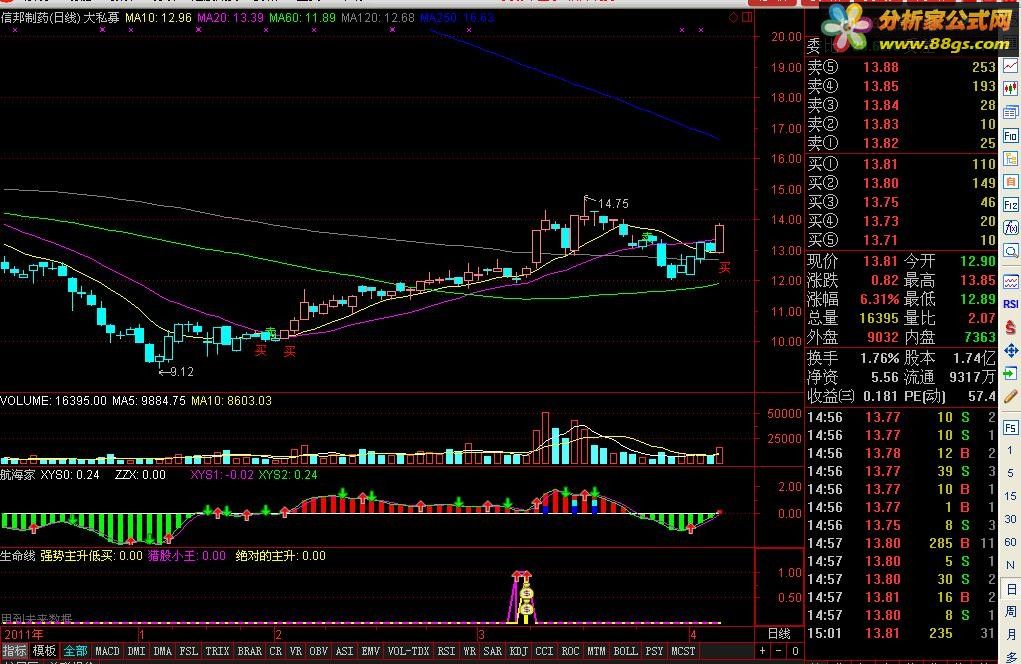Select the N custom period
Image resolution: width=1021 pixels, height=664 pixels.
(1010, 565)
